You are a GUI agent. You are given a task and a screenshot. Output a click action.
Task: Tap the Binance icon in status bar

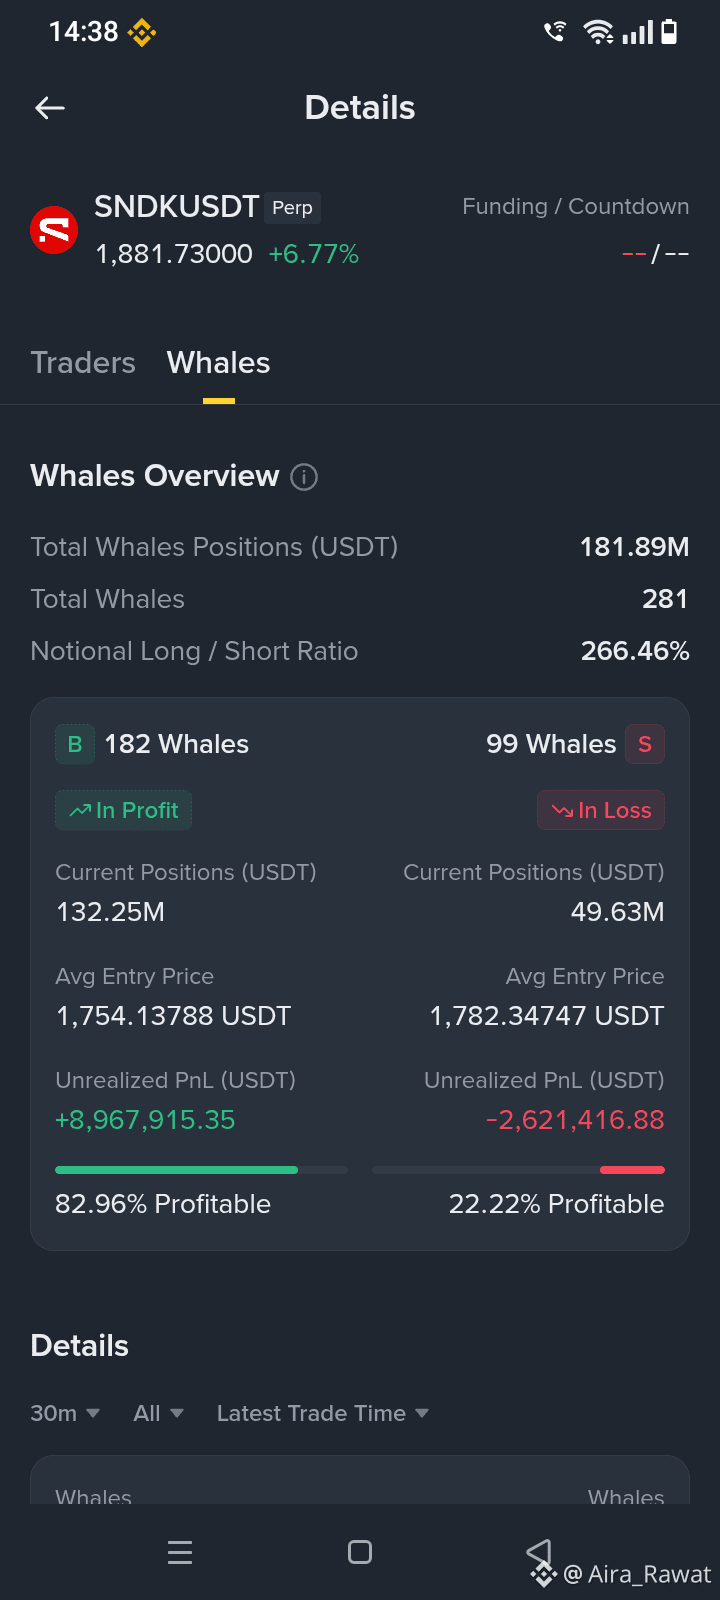(x=142, y=33)
